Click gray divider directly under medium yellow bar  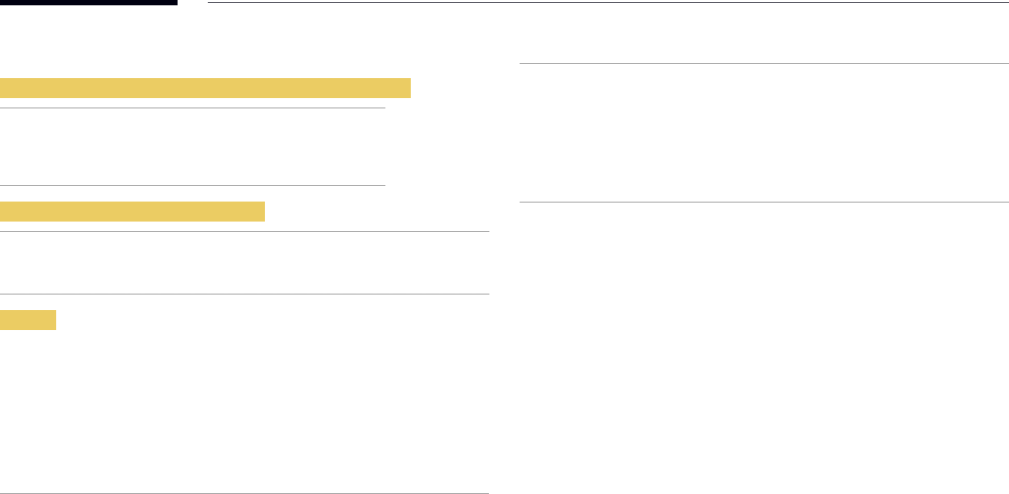[245, 232]
